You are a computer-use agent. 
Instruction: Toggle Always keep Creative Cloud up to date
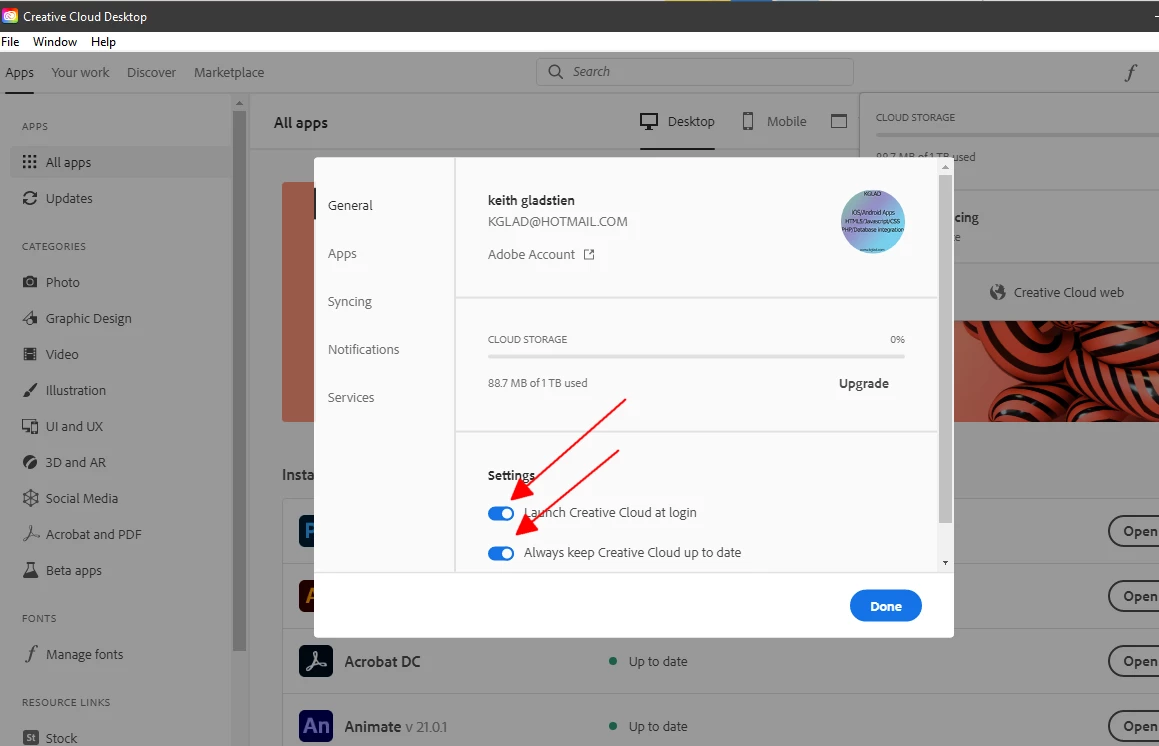(500, 553)
